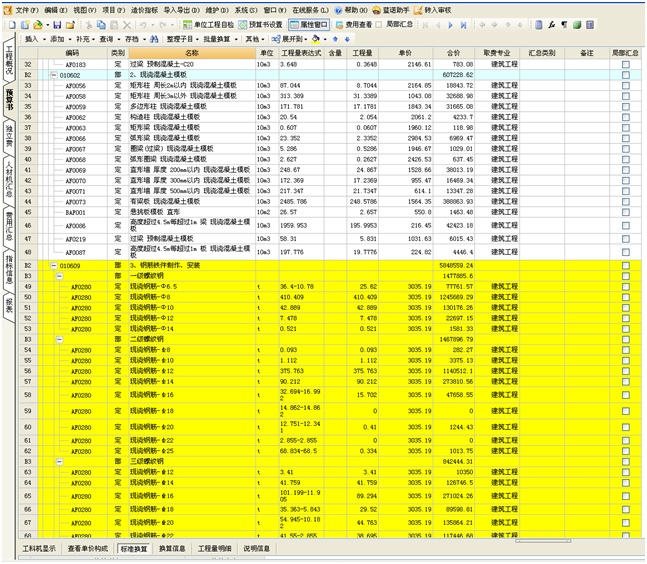Click the 整理子目 button
647x564 pixels.
[x=184, y=38]
